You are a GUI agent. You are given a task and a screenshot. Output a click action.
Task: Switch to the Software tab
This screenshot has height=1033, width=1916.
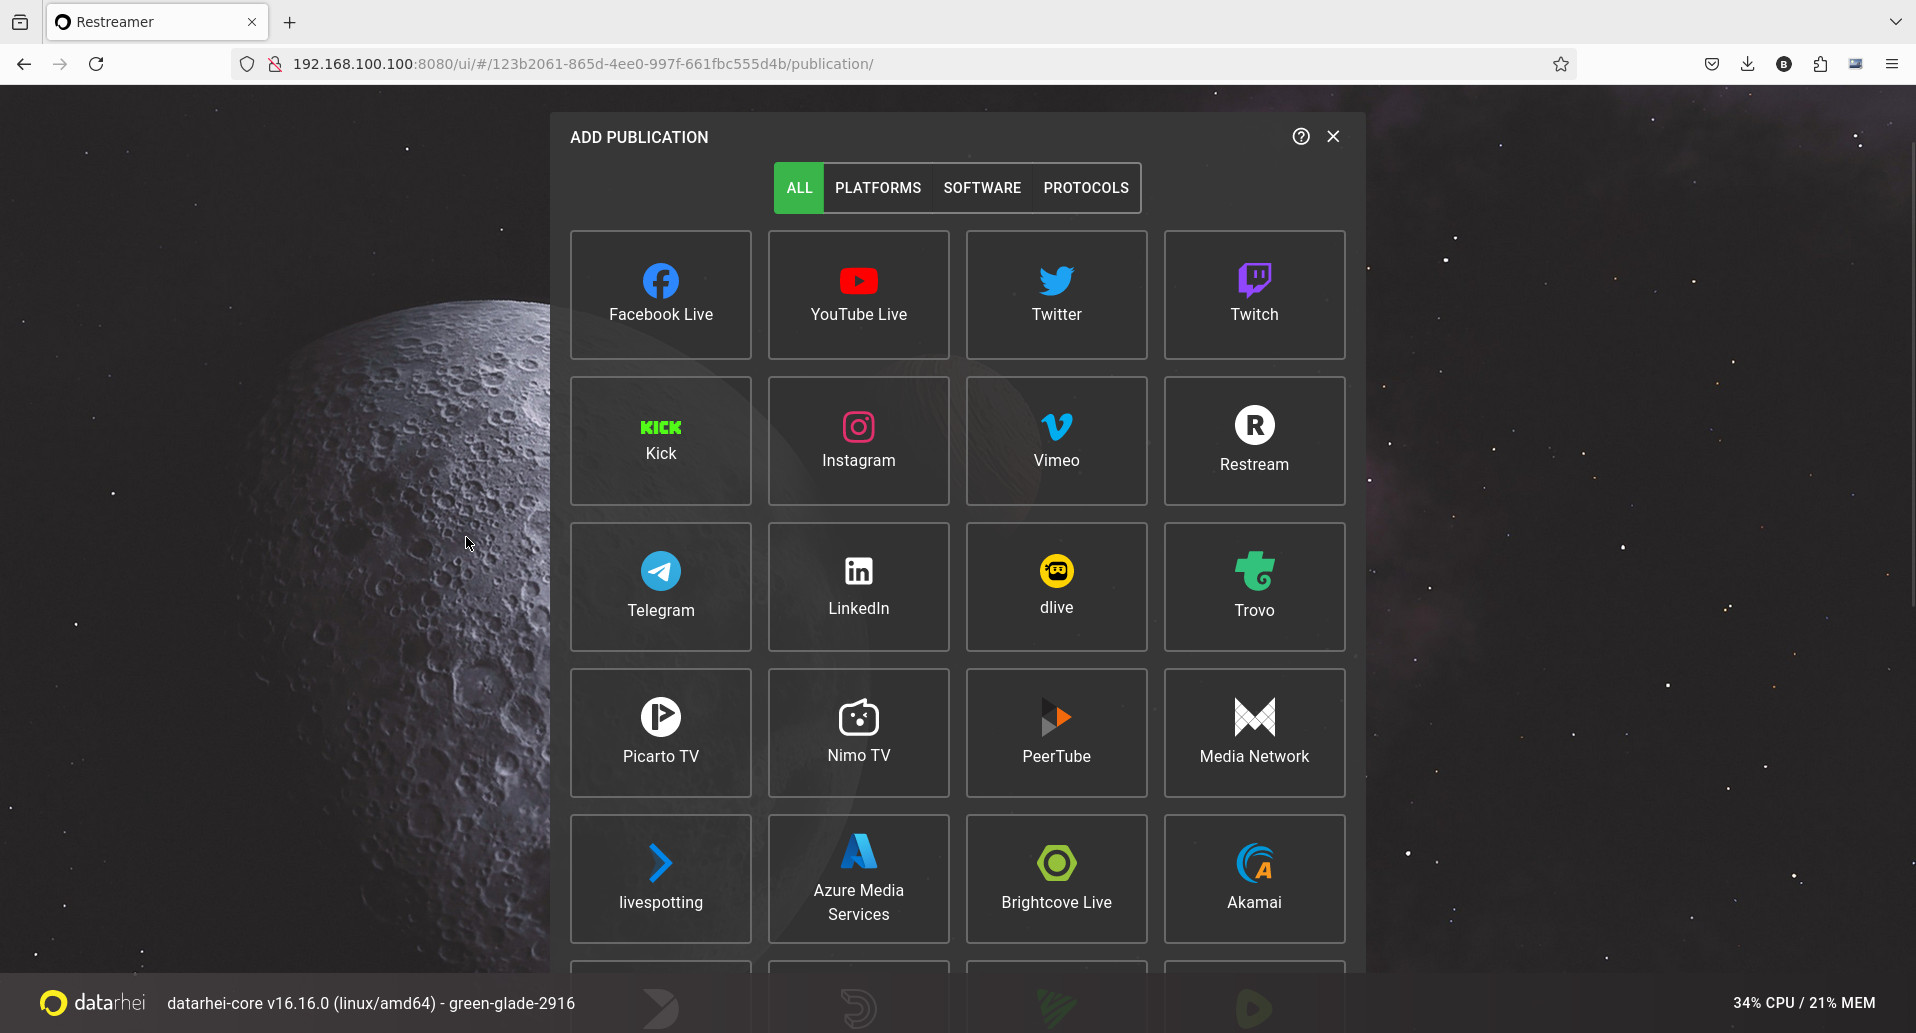pyautogui.click(x=982, y=188)
